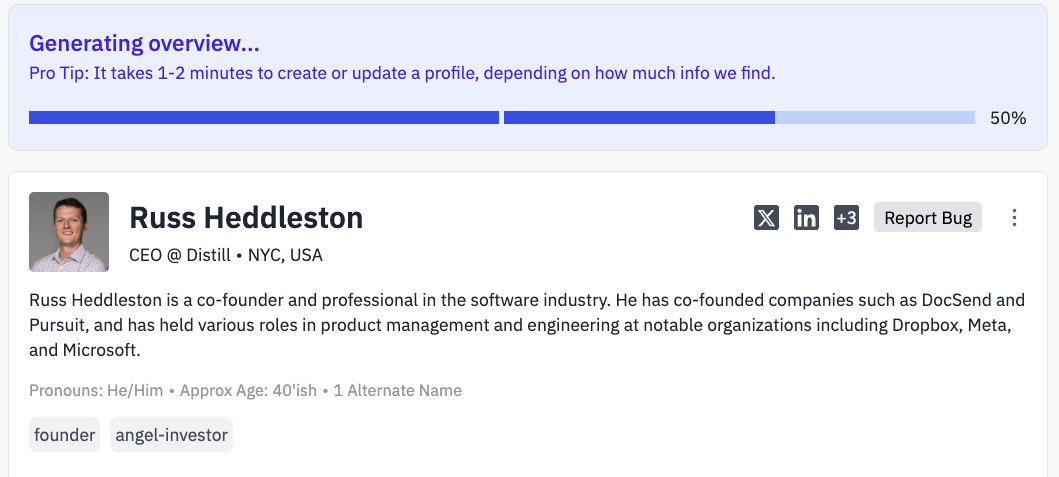Click the CEO @ Distill job title
This screenshot has height=477, width=1059.
point(180,255)
